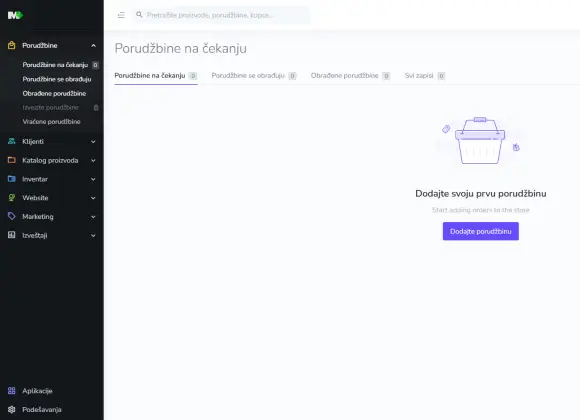Viewport: 580px width, 420px height.
Task: Open Vraćene porudžbine sidebar item
Action: point(51,122)
